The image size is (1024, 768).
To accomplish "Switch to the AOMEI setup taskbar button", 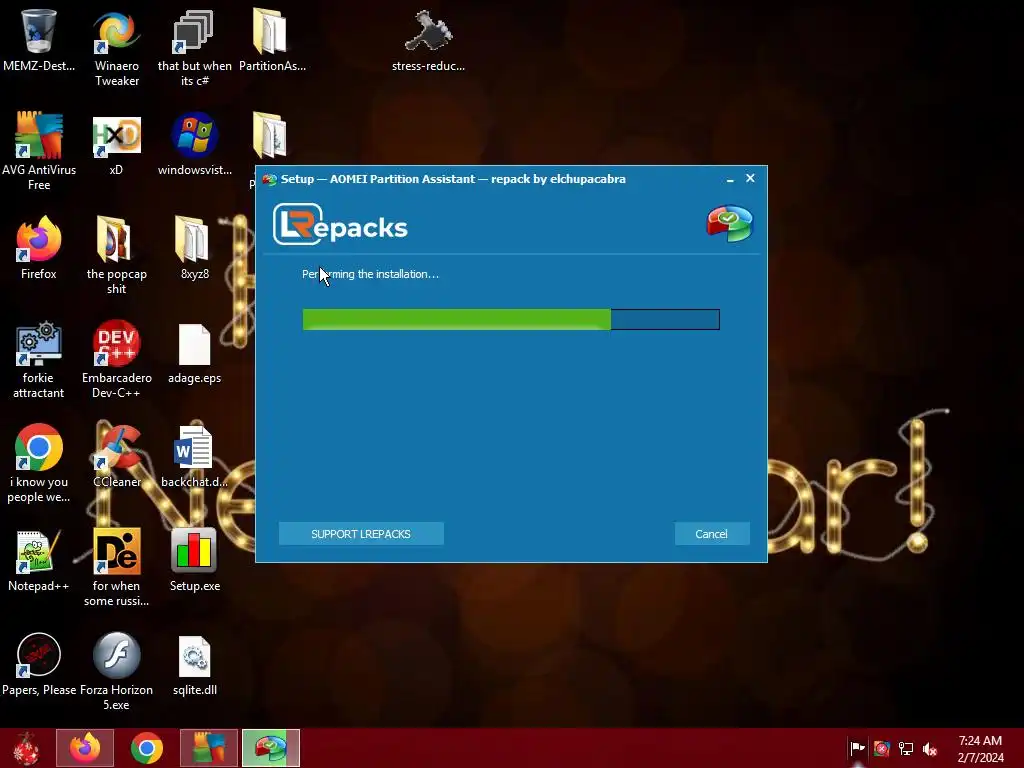I will [271, 748].
